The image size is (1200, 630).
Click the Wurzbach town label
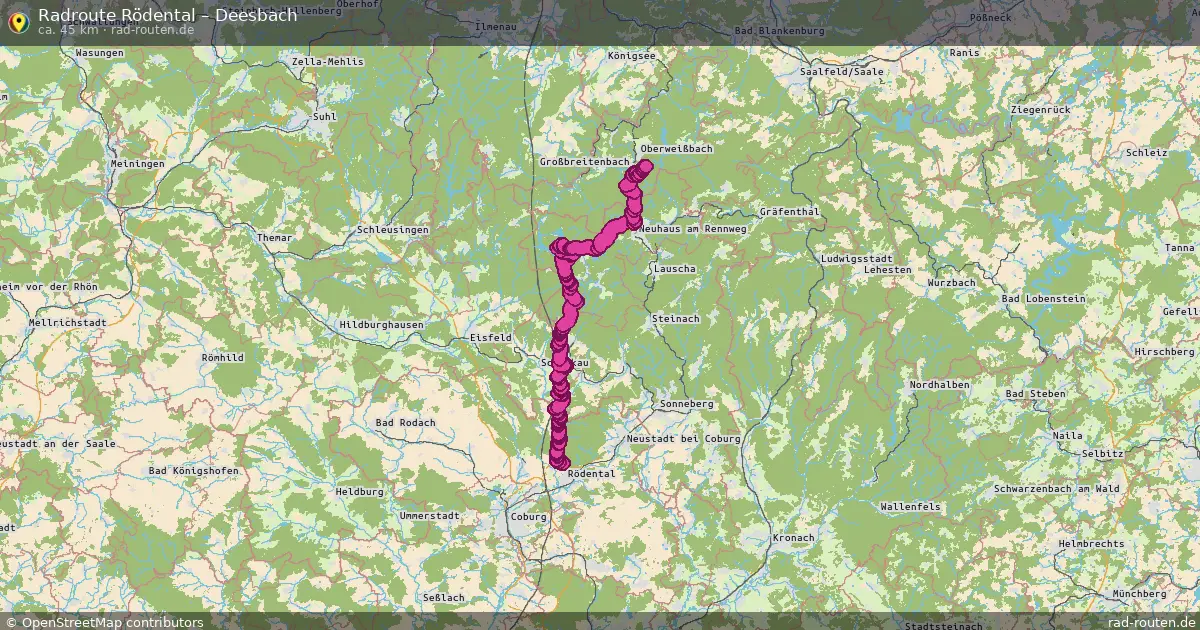pos(950,283)
